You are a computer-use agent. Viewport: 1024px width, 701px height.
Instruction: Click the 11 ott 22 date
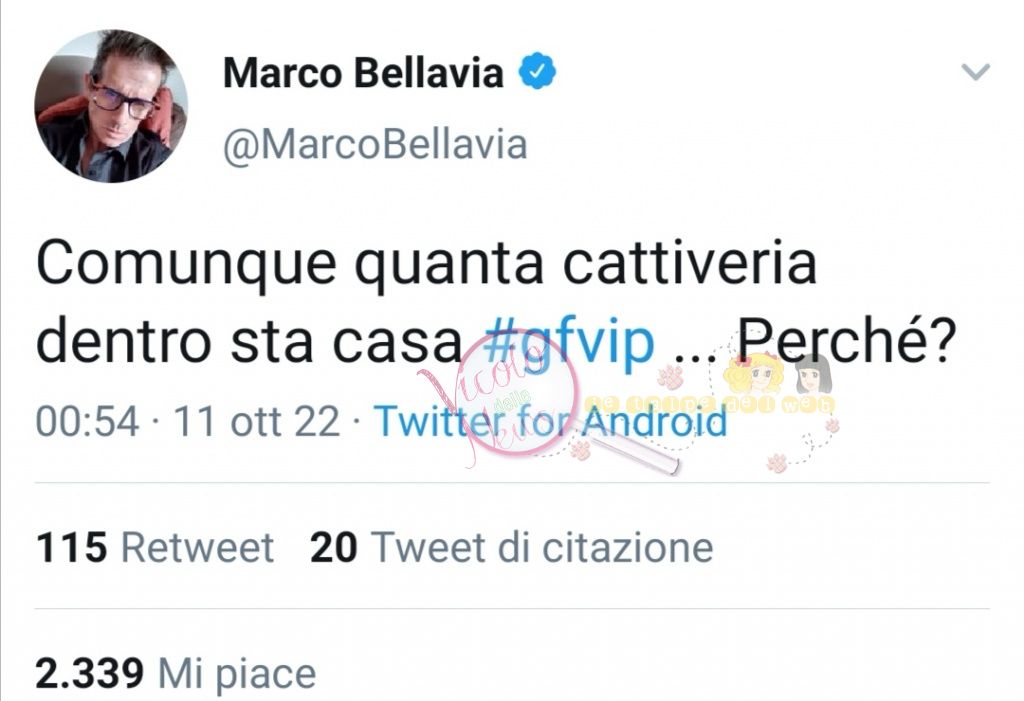[x=256, y=421]
